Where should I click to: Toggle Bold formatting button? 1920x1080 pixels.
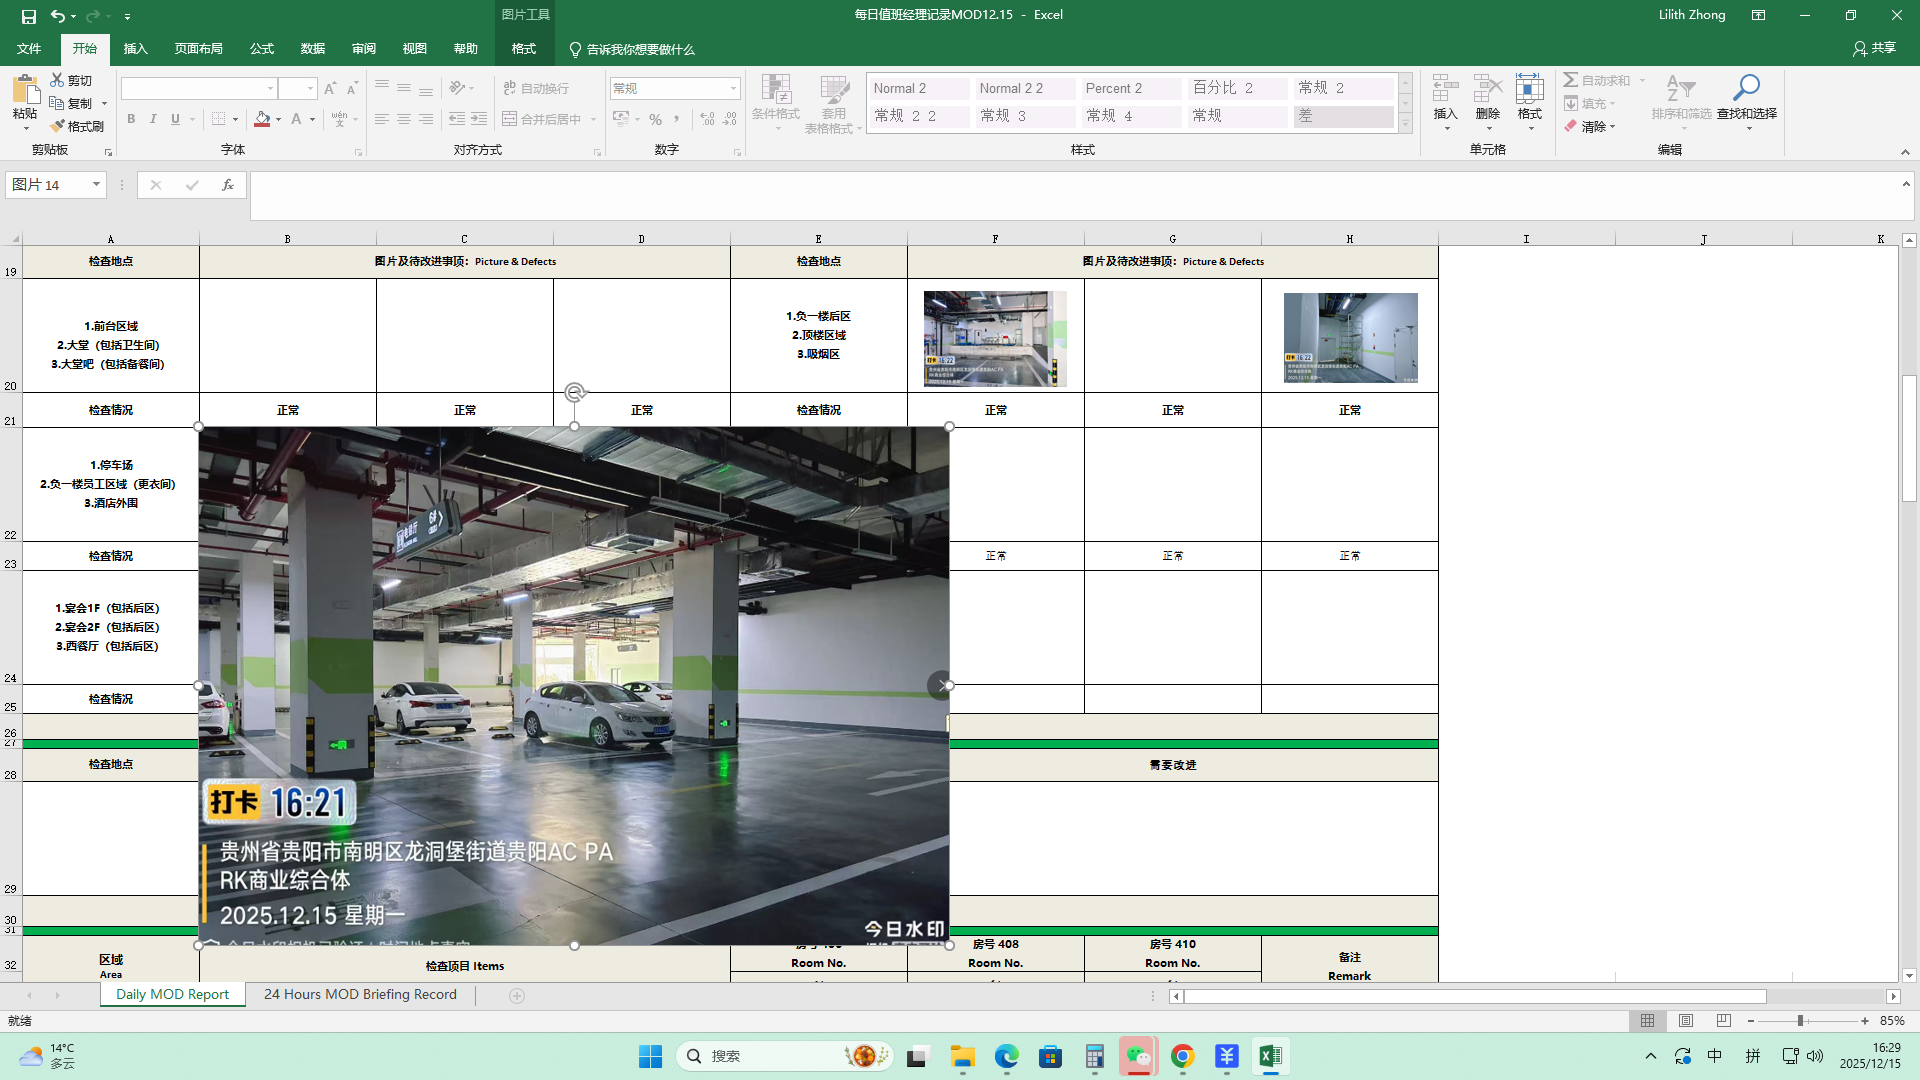(131, 119)
